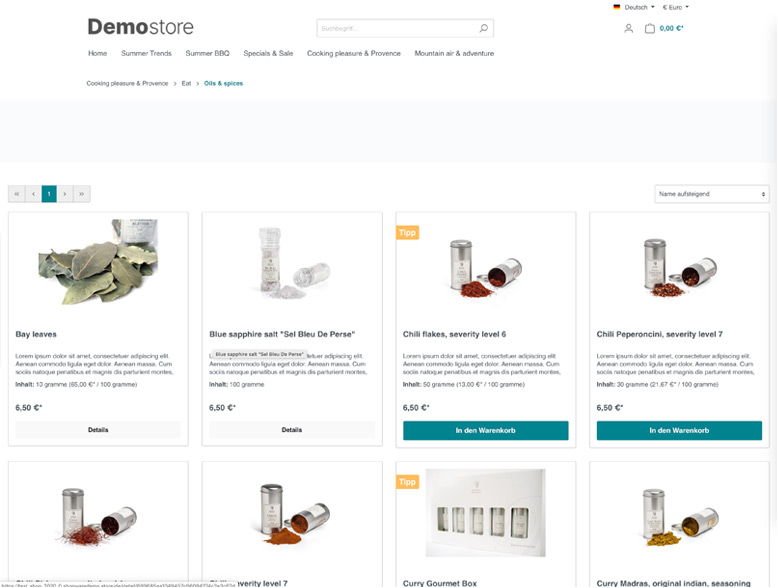Image resolution: width=778 pixels, height=588 pixels.
Task: Go to next page pagination arrow
Action: tap(65, 194)
